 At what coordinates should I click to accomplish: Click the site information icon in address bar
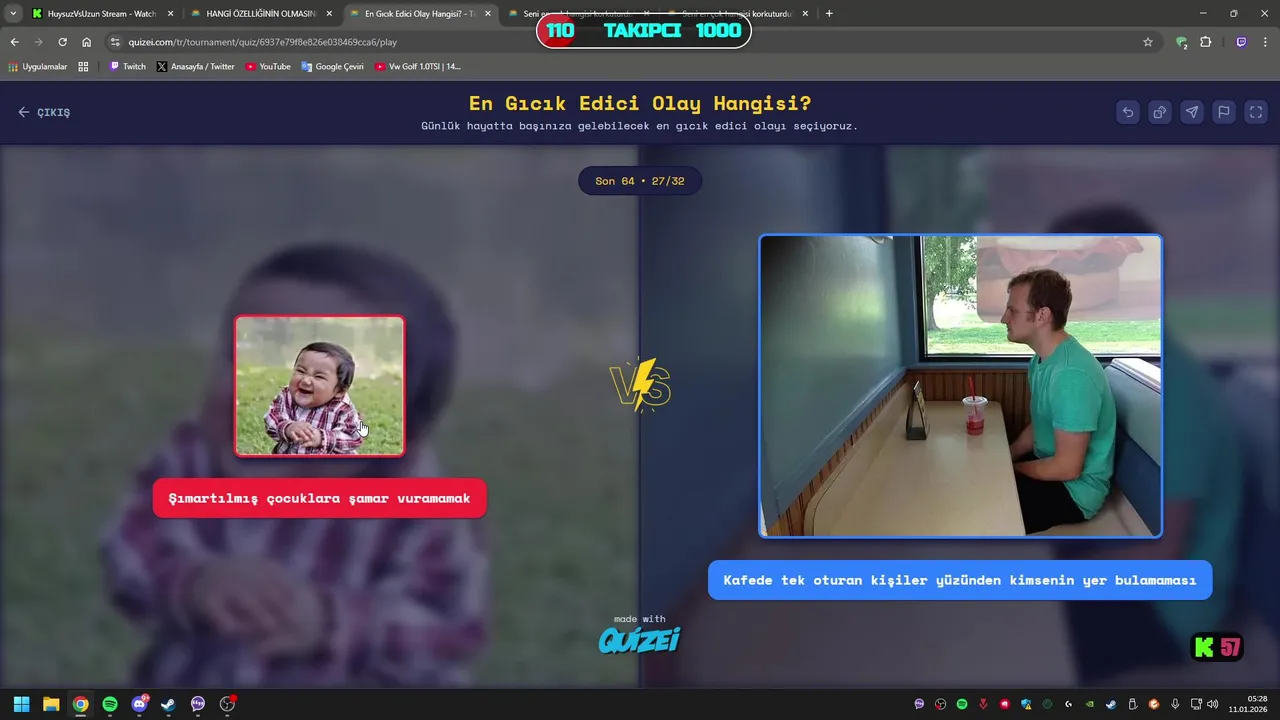[115, 42]
